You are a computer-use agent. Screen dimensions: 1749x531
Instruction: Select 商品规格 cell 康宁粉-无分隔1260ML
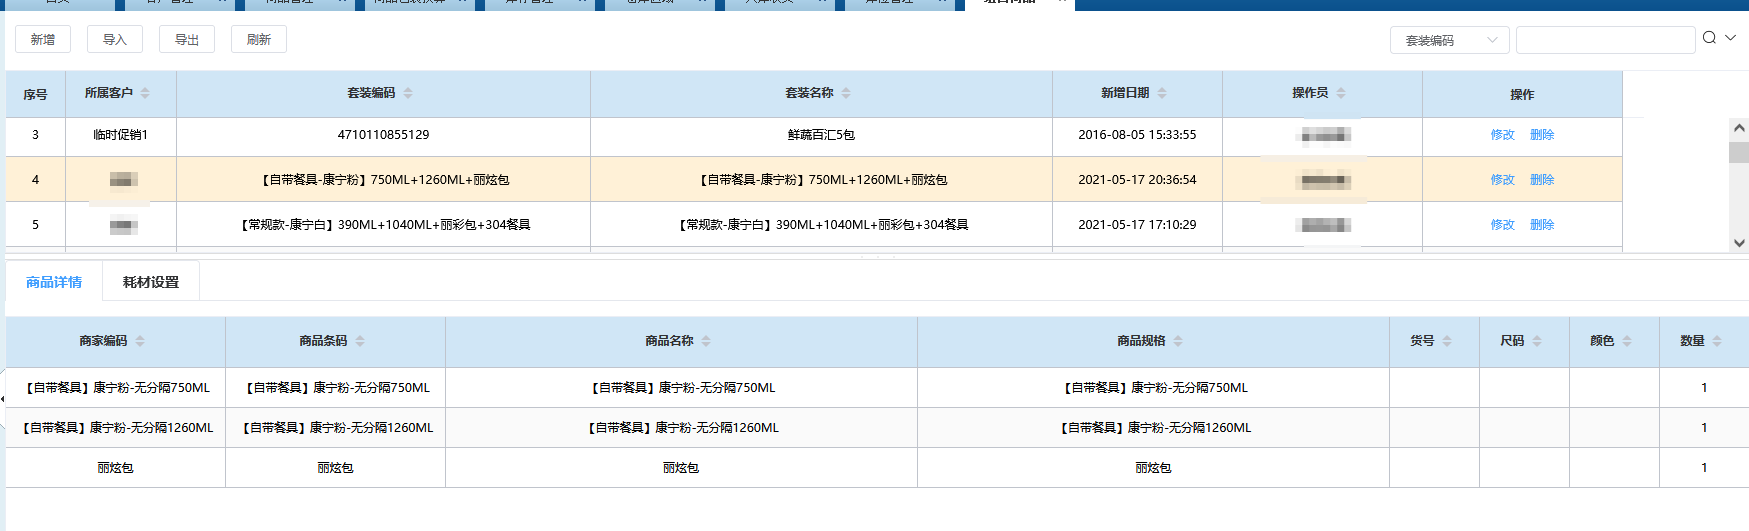(x=1153, y=428)
